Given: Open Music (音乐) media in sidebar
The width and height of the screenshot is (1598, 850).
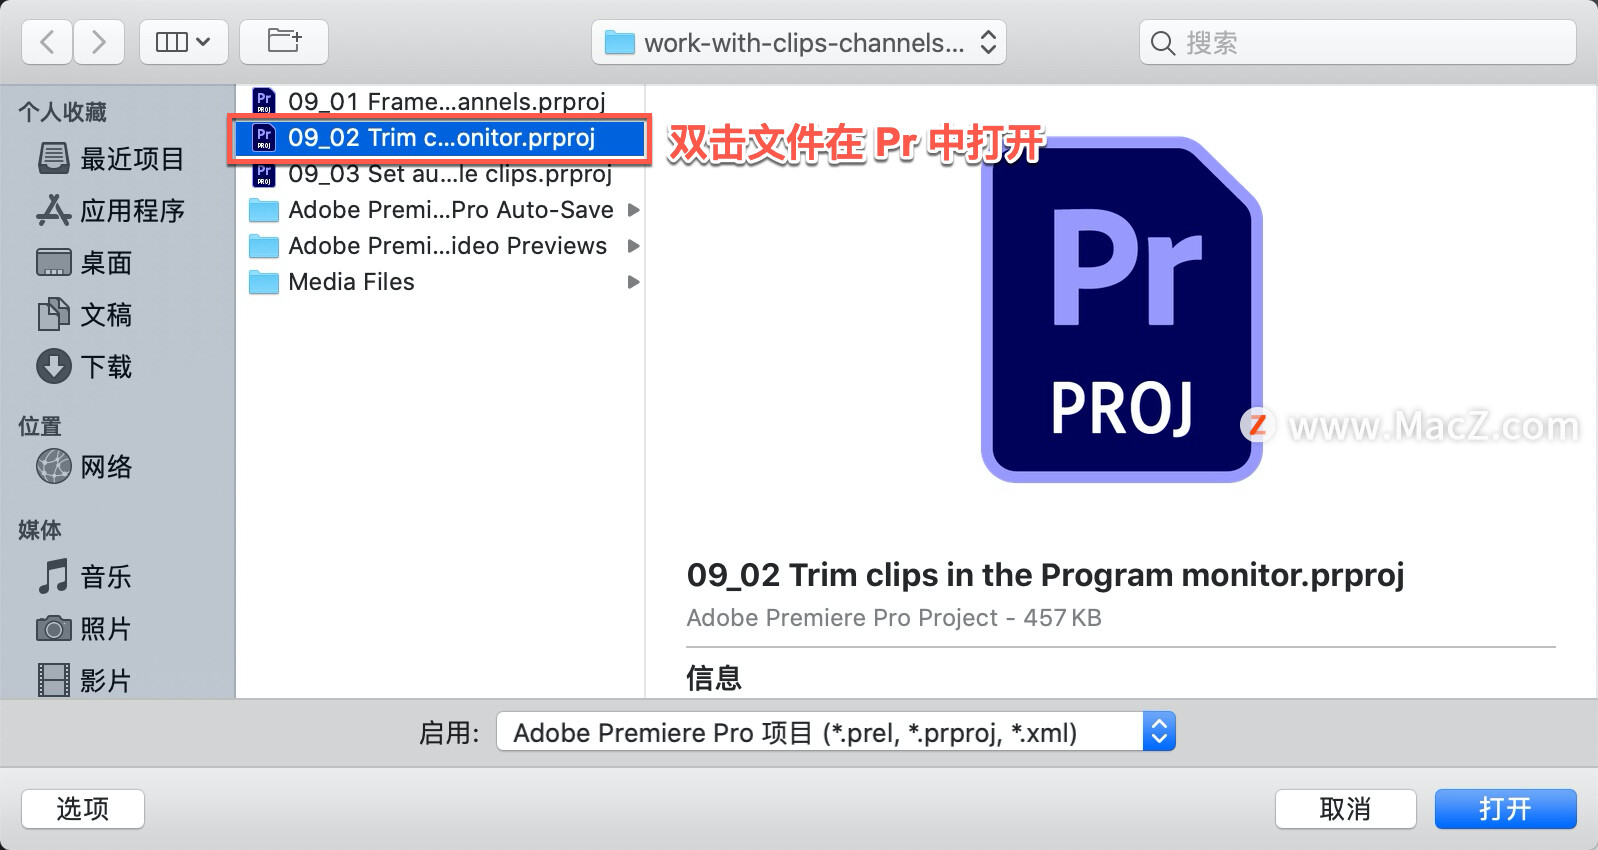Looking at the screenshot, I should (x=85, y=577).
